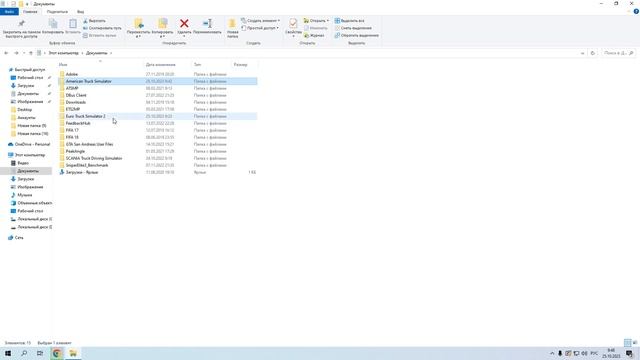
Task: Select the Euro Truck Simulator 2 folder
Action: [x=158, y=116]
